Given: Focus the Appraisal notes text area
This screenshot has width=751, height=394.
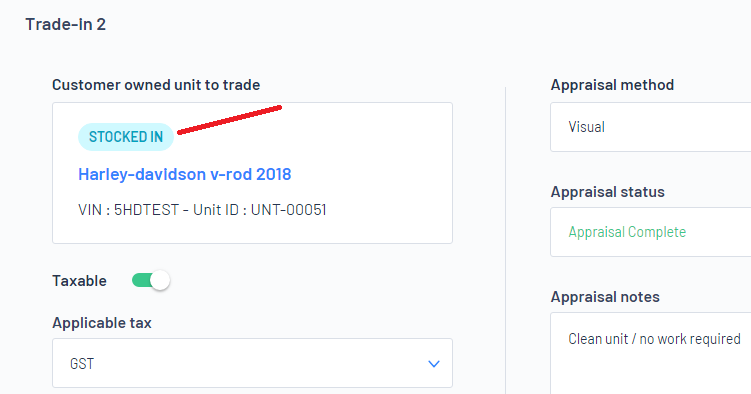Looking at the screenshot, I should pos(650,353).
